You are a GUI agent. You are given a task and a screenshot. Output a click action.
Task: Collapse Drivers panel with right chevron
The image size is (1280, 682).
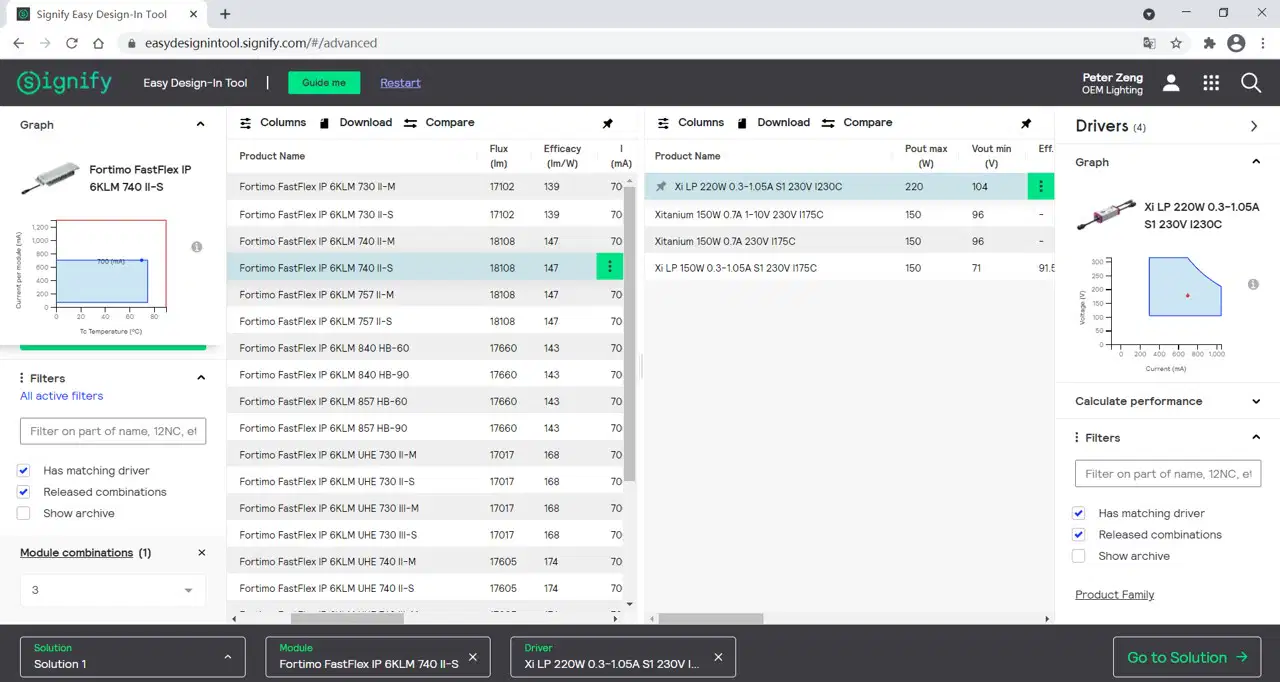click(x=1254, y=126)
